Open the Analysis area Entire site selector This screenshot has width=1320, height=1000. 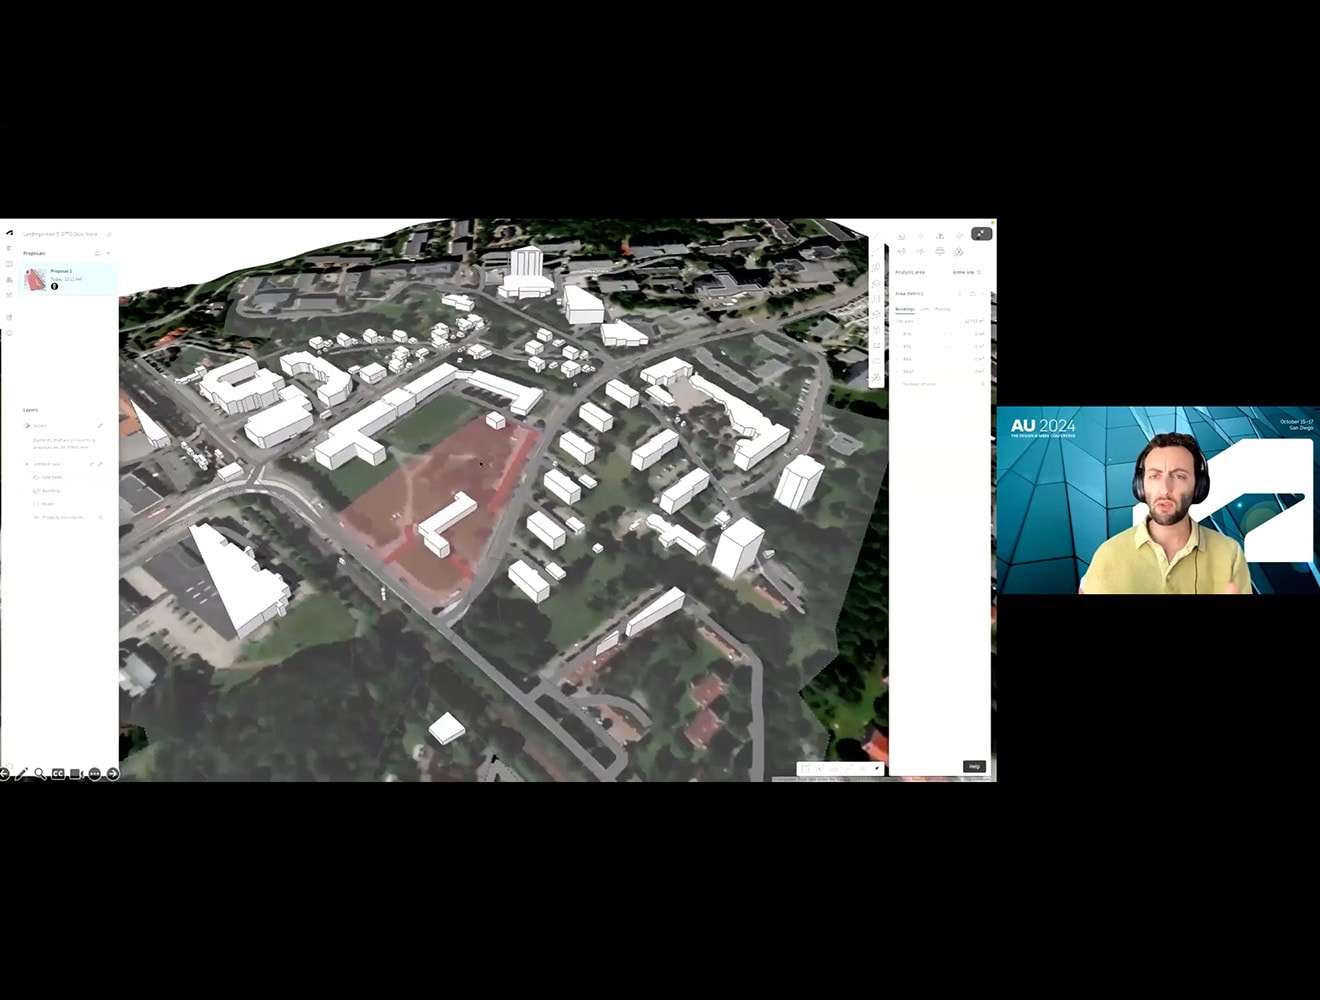(963, 272)
